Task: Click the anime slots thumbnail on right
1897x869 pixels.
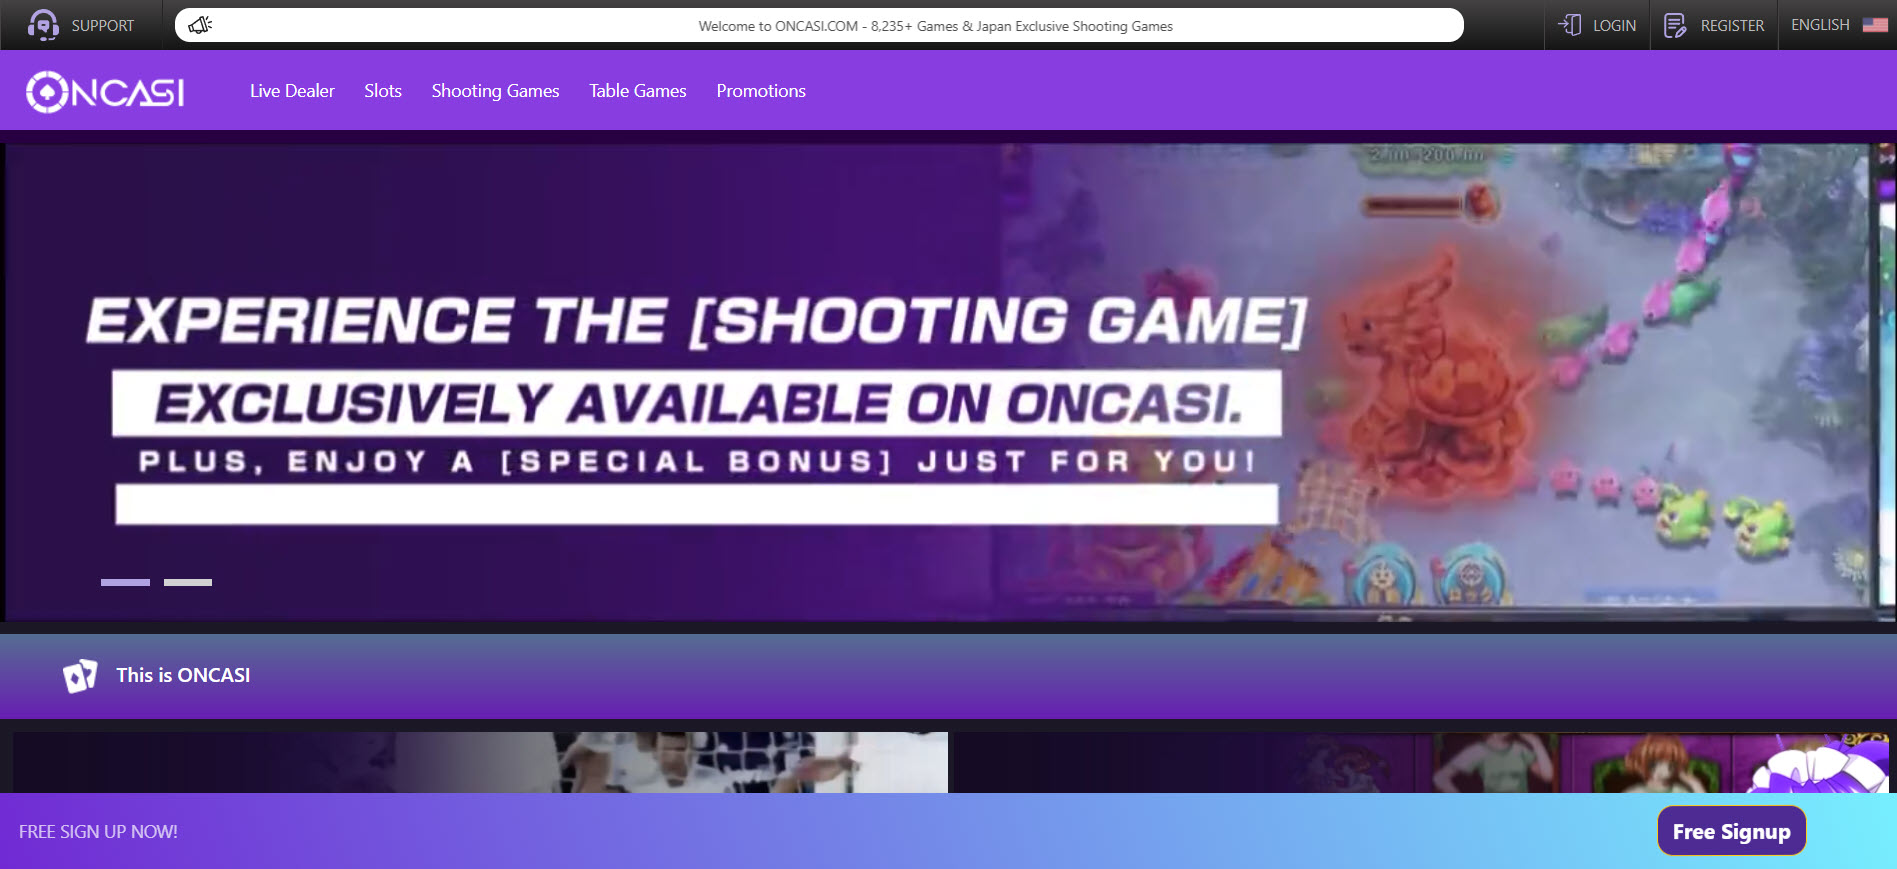Action: pyautogui.click(x=1421, y=762)
